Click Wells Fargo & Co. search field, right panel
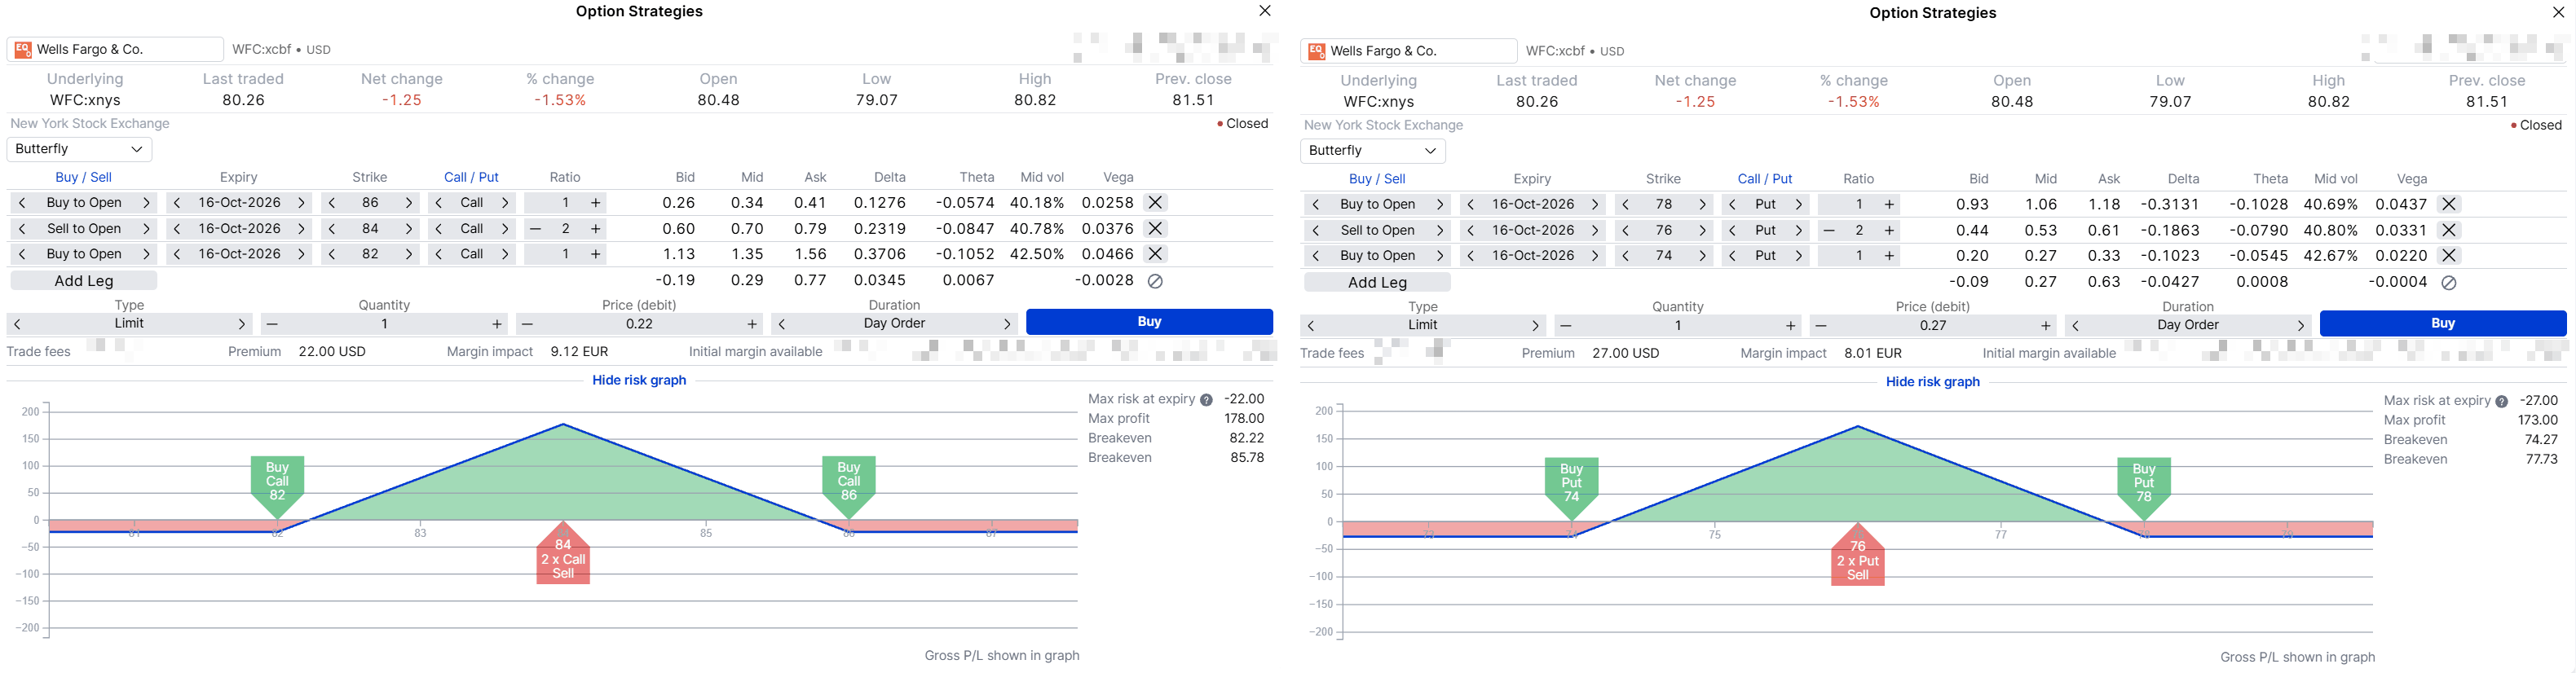 (1409, 51)
